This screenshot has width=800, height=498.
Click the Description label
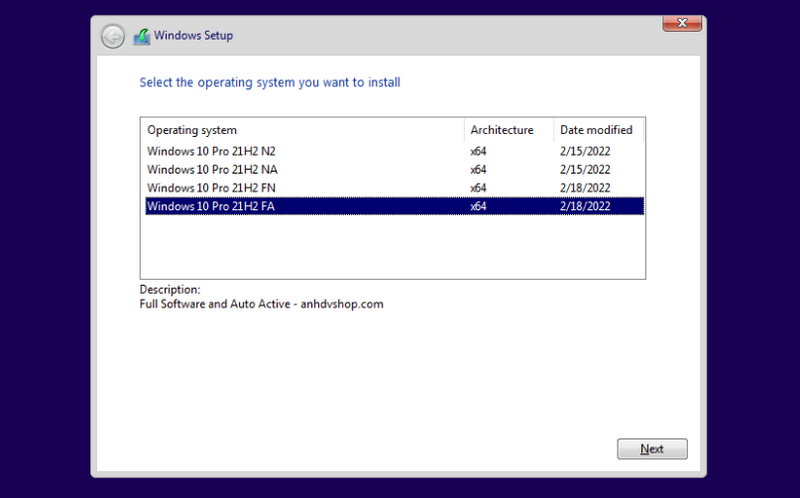(170, 290)
